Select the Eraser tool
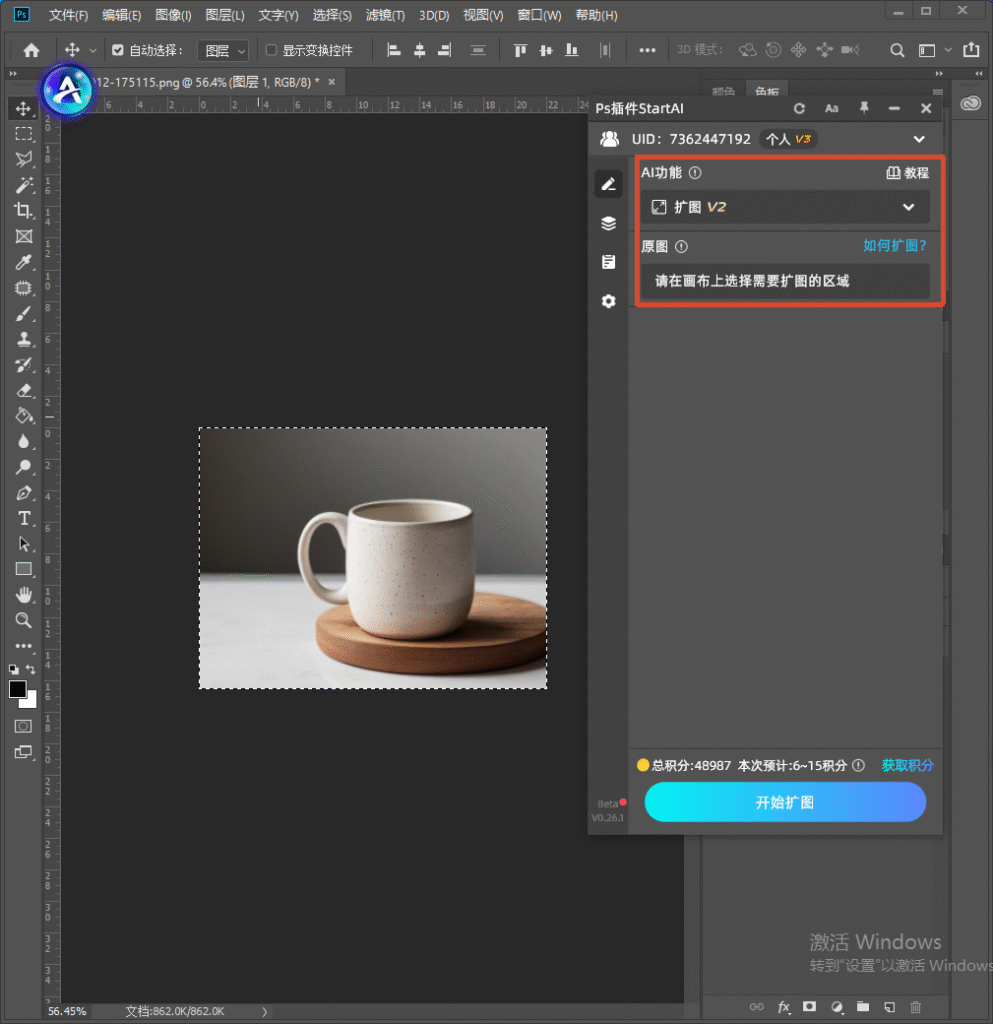The height and width of the screenshot is (1024, 993). point(24,391)
